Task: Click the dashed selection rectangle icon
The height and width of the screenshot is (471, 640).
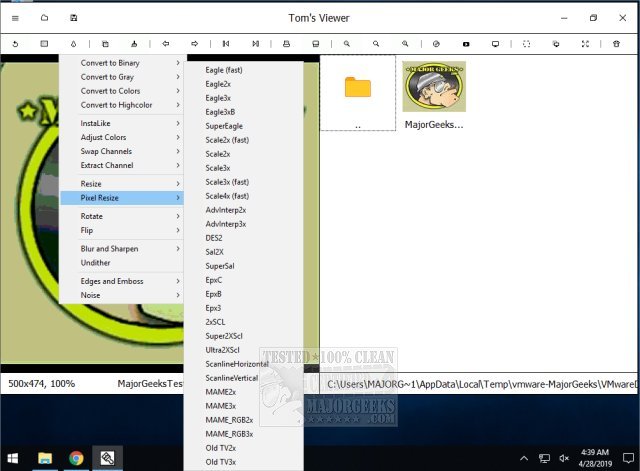Action: [x=527, y=44]
